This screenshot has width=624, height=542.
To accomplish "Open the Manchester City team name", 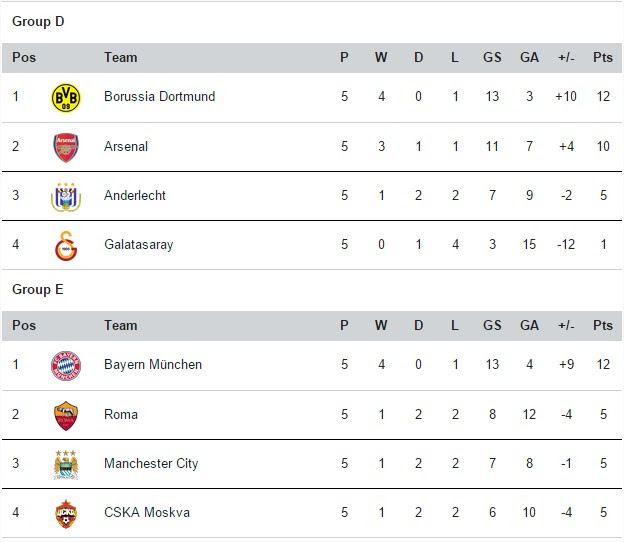I will click(151, 464).
